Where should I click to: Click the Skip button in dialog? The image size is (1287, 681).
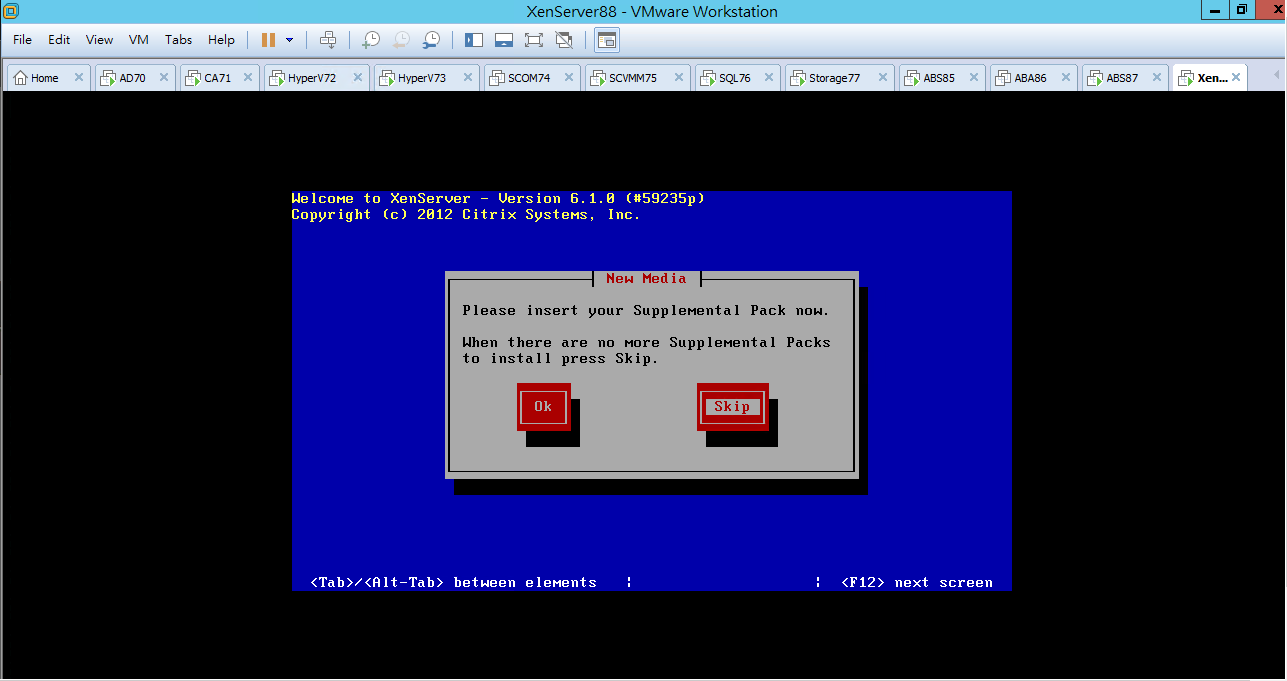point(732,407)
